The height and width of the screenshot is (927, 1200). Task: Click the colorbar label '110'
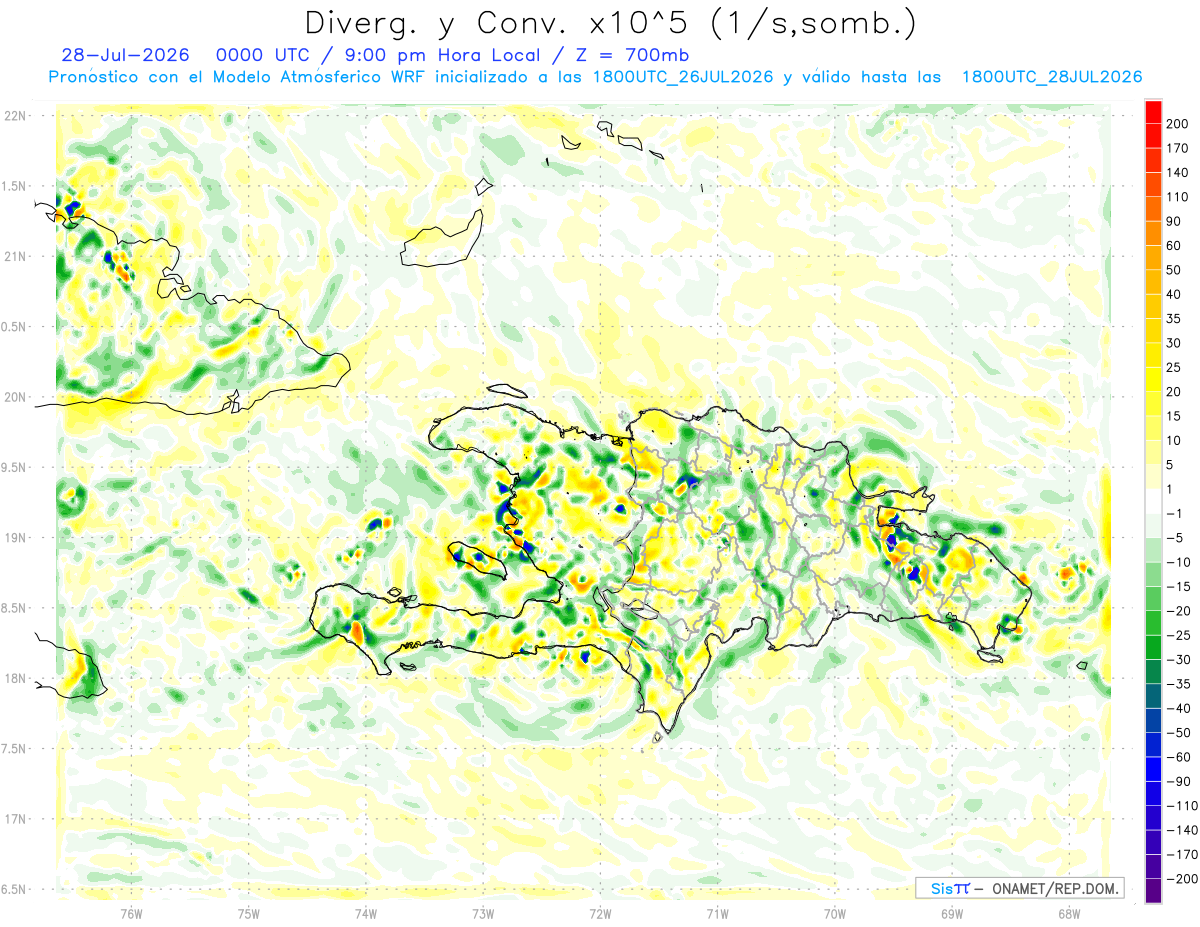point(1178,197)
